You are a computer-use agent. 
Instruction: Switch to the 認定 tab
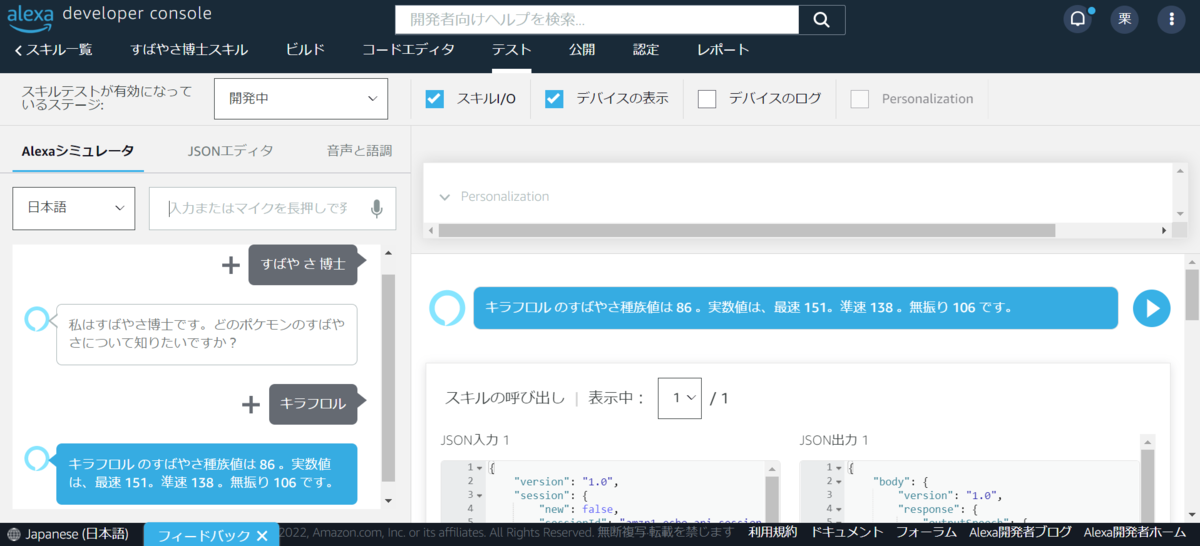[646, 50]
